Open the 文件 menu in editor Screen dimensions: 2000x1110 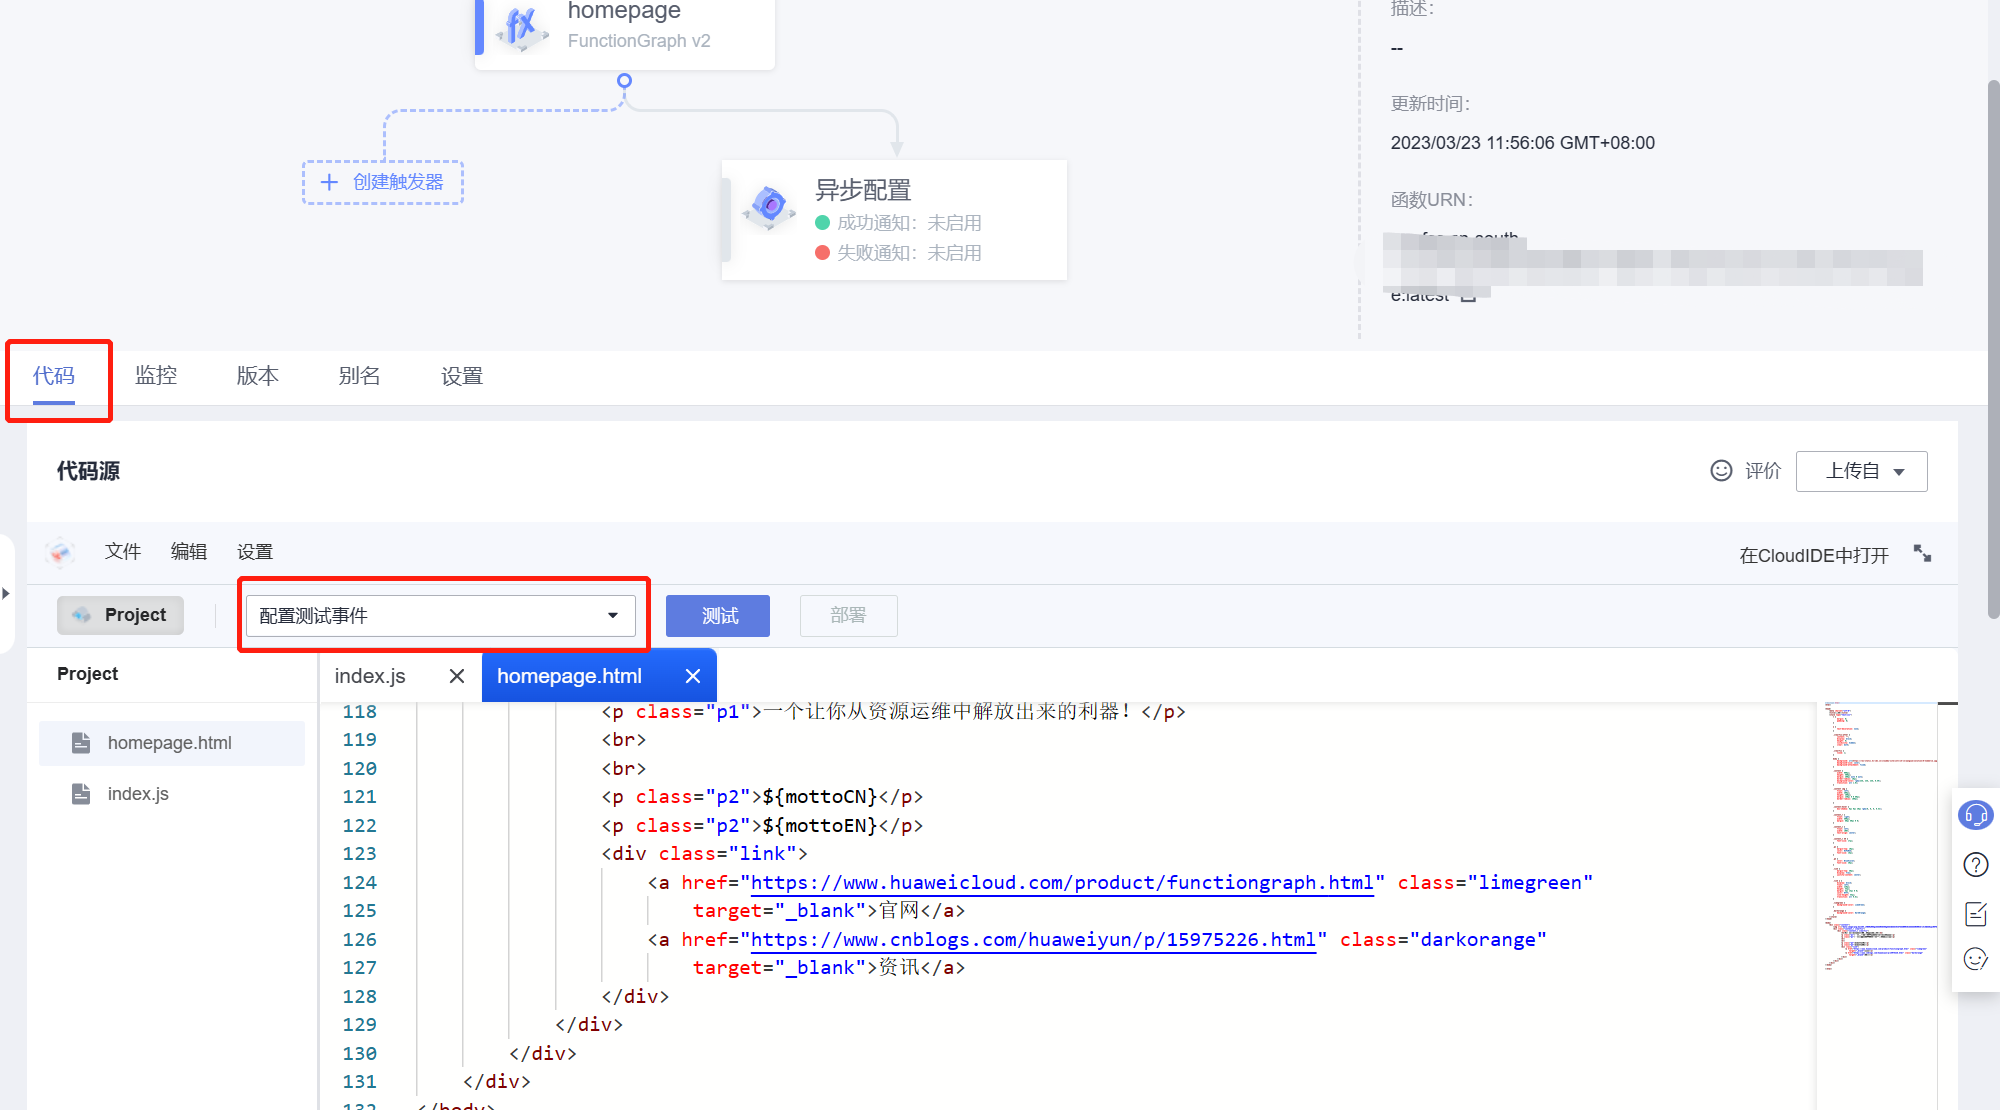click(123, 552)
